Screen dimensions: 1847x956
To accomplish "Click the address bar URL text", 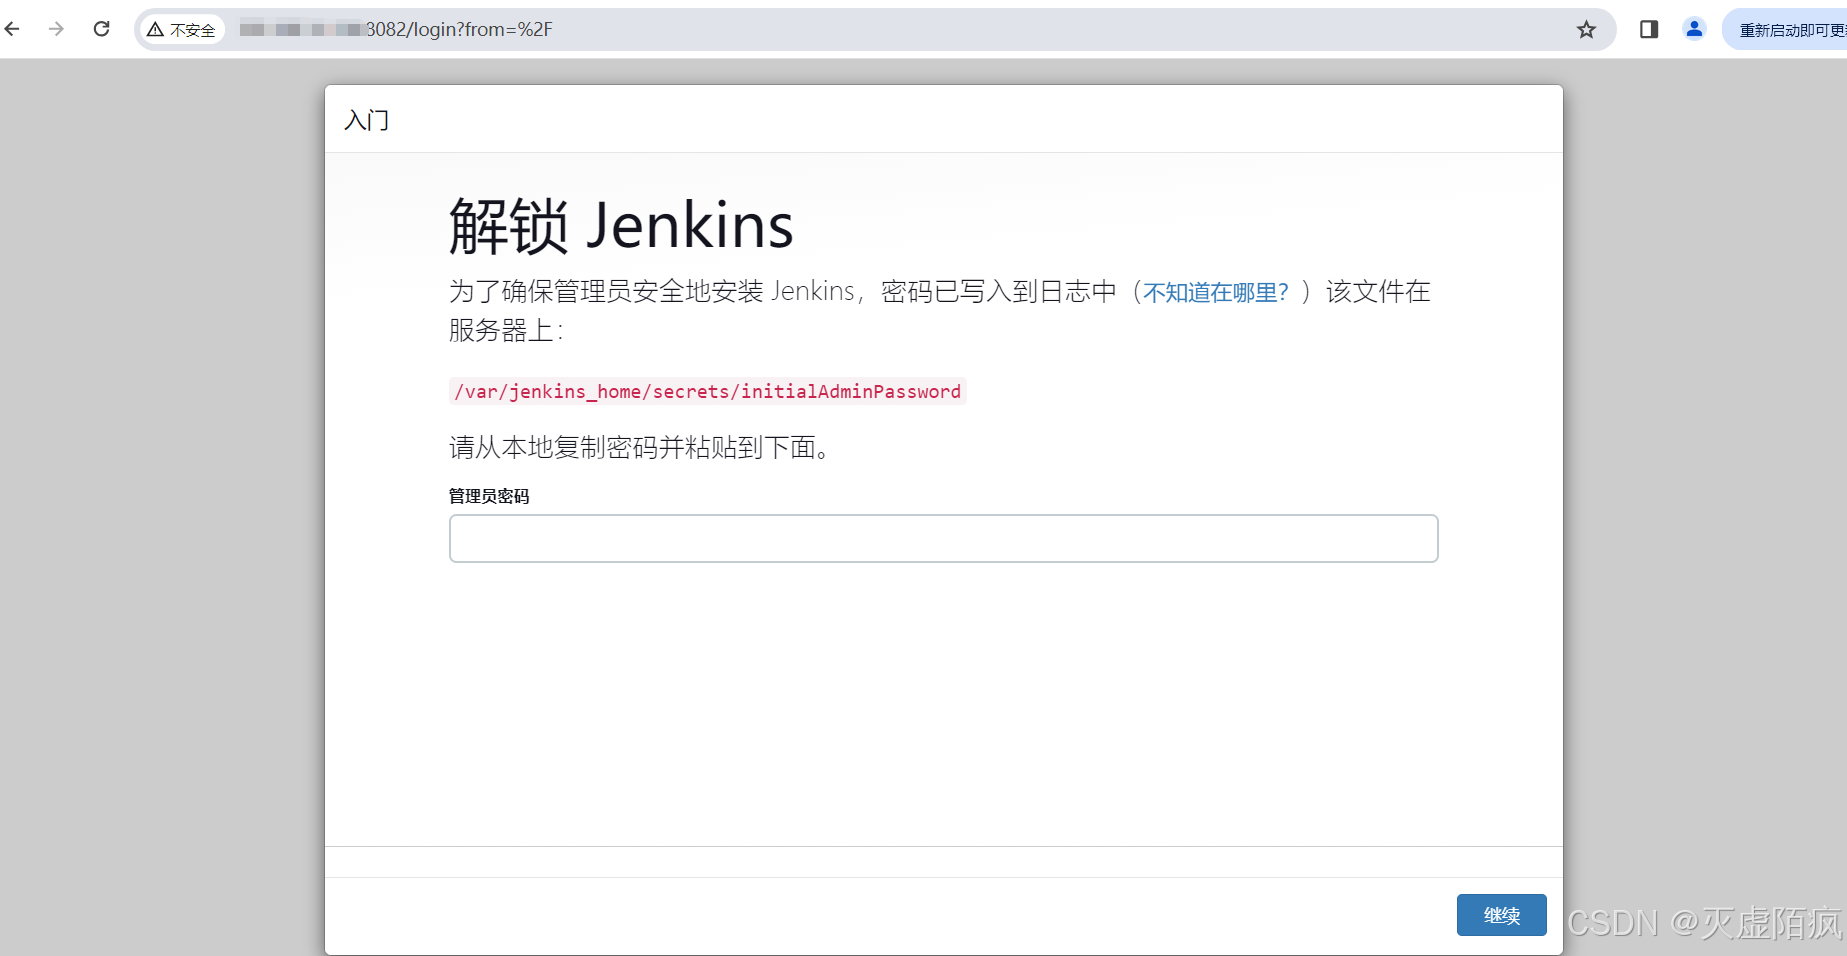I will [396, 30].
